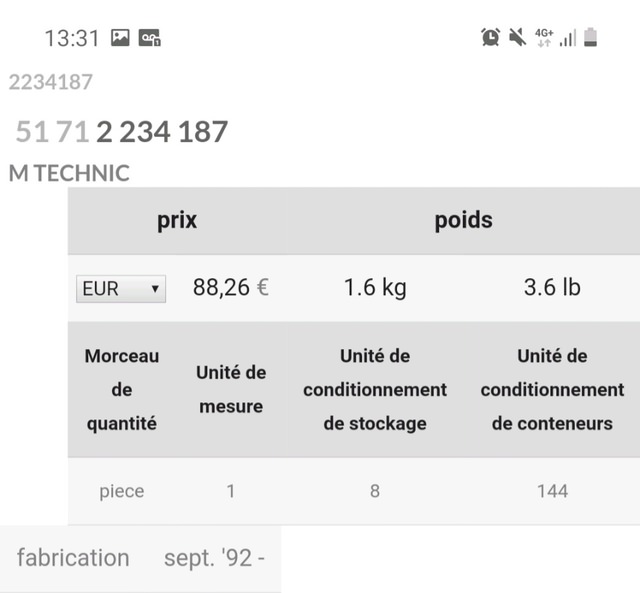Image resolution: width=640 pixels, height=593 pixels.
Task: Click the fabrication sept. '92 row
Action: pyautogui.click(x=140, y=558)
